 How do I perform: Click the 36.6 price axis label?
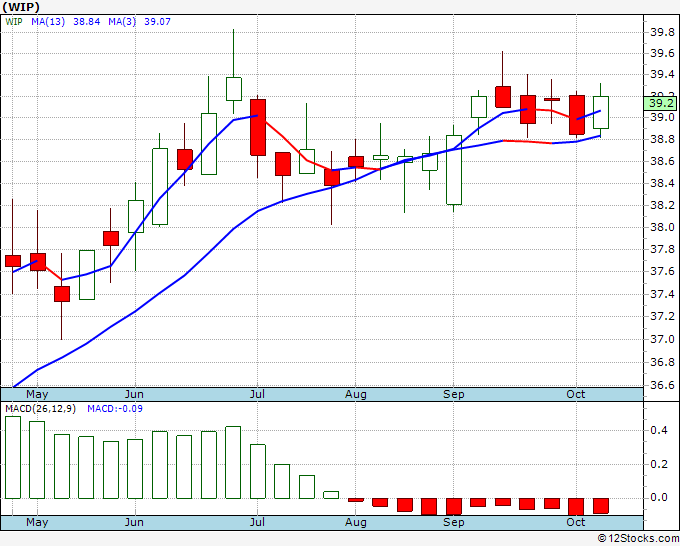662,385
